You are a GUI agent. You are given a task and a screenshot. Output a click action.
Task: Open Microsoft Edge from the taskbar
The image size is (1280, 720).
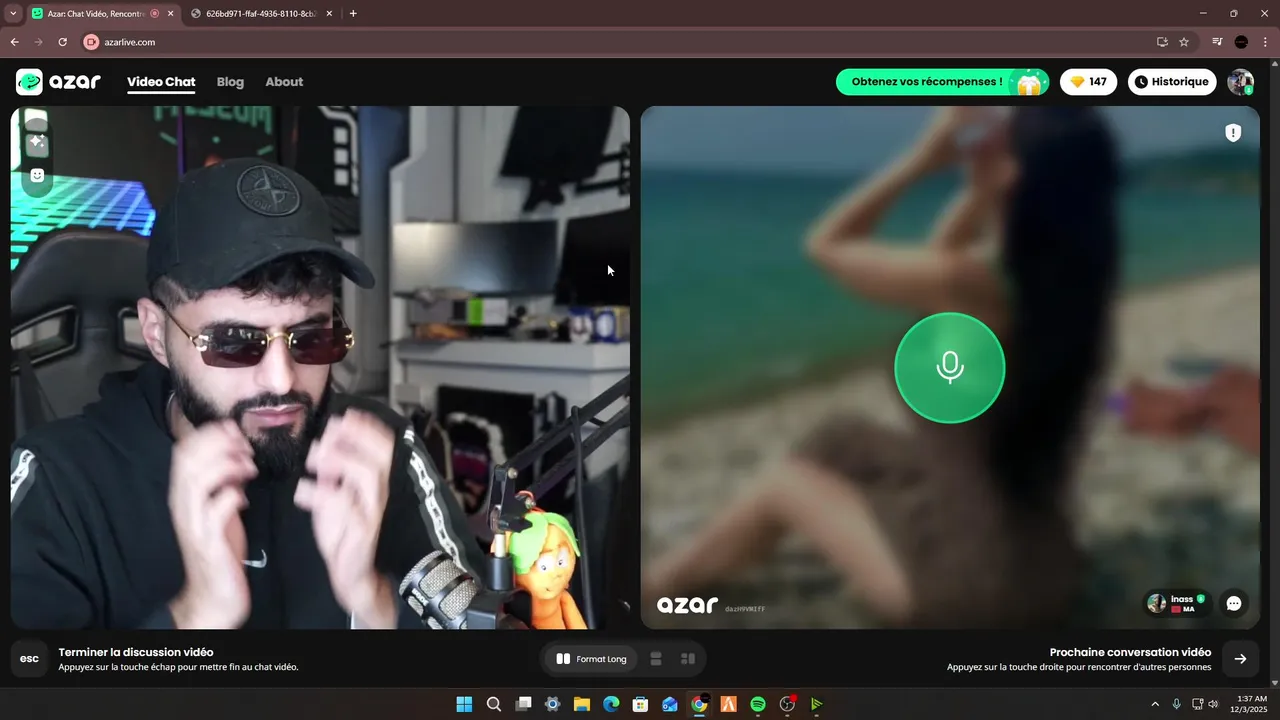tap(611, 704)
